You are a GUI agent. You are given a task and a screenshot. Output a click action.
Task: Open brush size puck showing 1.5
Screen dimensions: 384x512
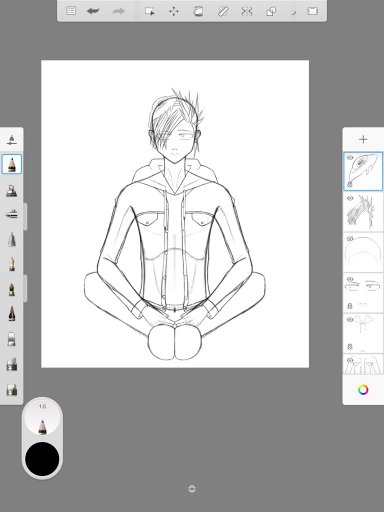click(x=42, y=418)
